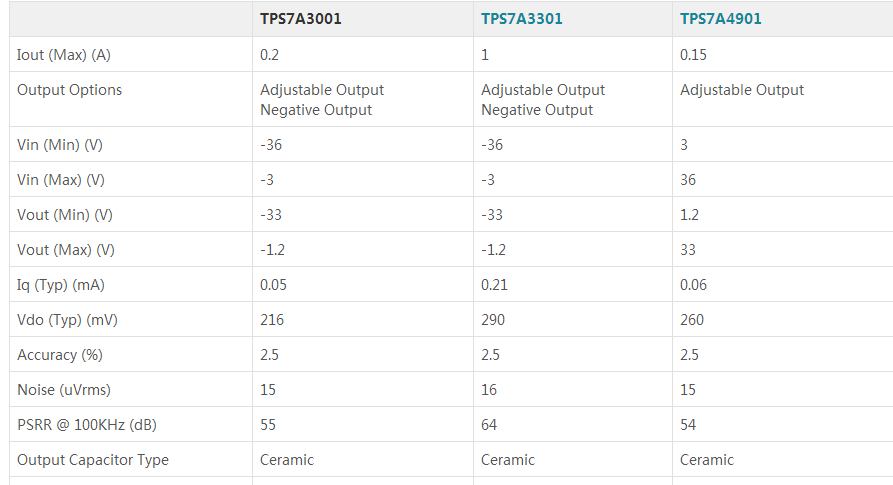Open the TPS7A4901 product link
The height and width of the screenshot is (485, 893).
point(720,19)
